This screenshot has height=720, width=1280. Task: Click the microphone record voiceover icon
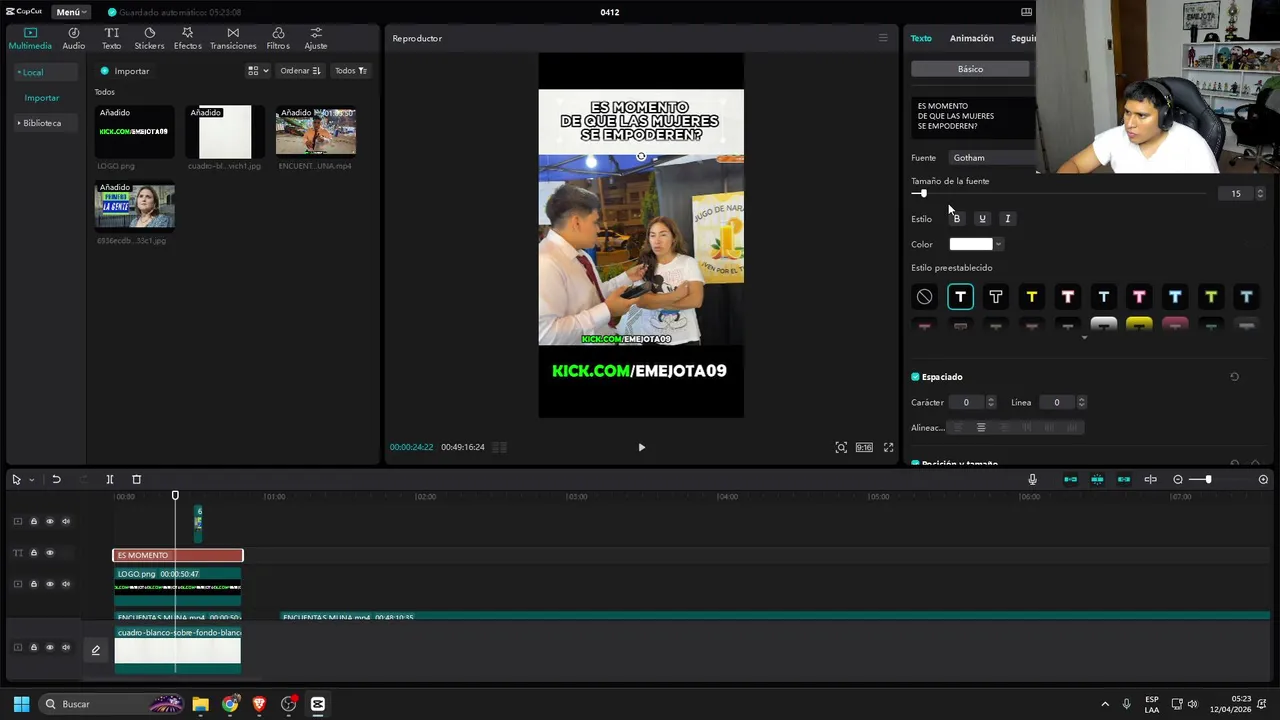click(x=1033, y=480)
